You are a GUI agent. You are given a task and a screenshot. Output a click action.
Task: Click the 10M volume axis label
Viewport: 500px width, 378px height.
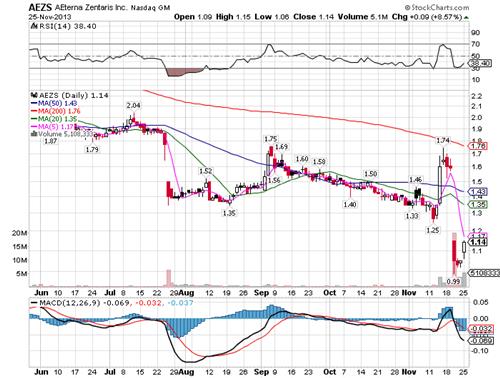(x=19, y=260)
